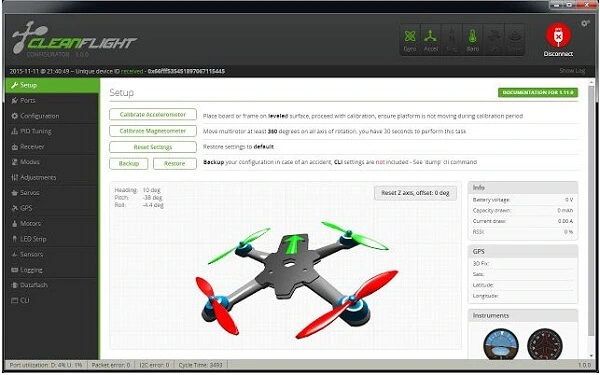Click the Info panel header
Viewport: 600px width, 375px height.
[x=523, y=188]
